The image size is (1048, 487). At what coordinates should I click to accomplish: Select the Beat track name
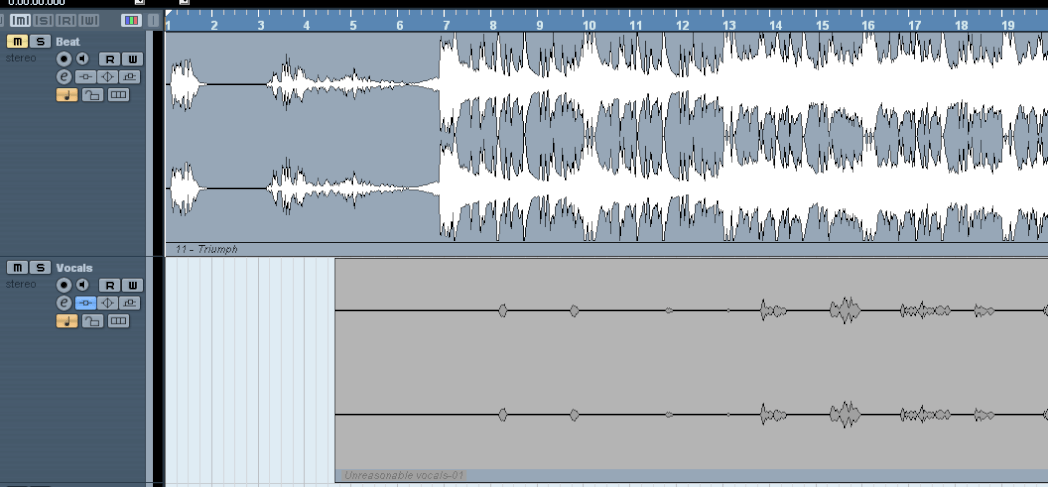point(68,41)
